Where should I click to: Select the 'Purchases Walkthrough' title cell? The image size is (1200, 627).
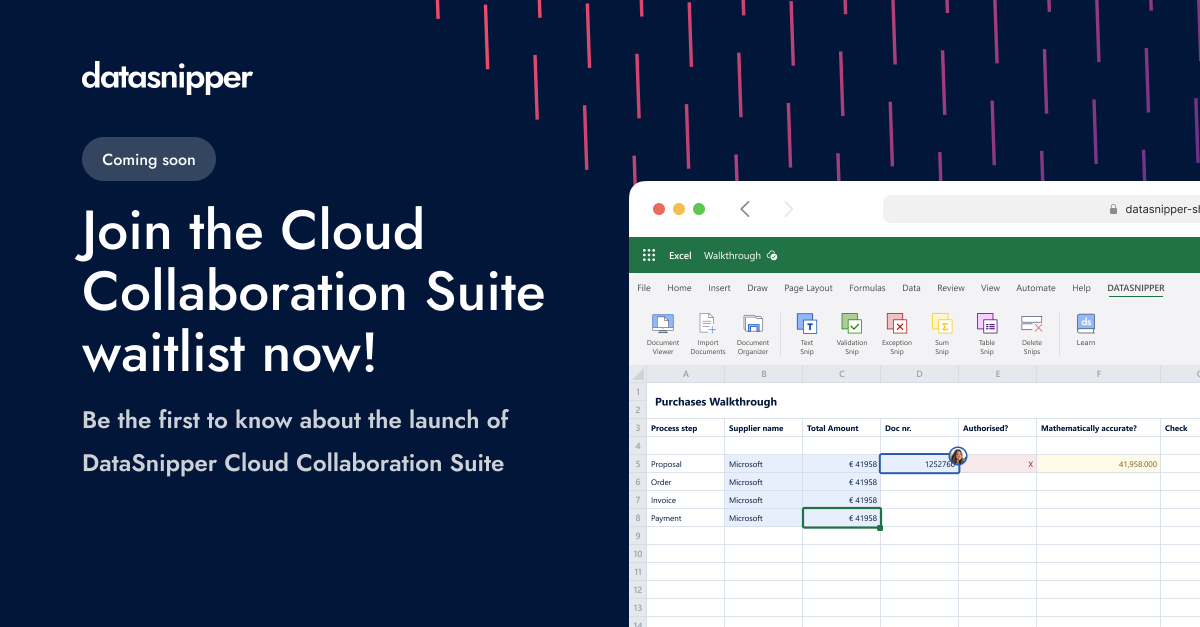tap(715, 401)
